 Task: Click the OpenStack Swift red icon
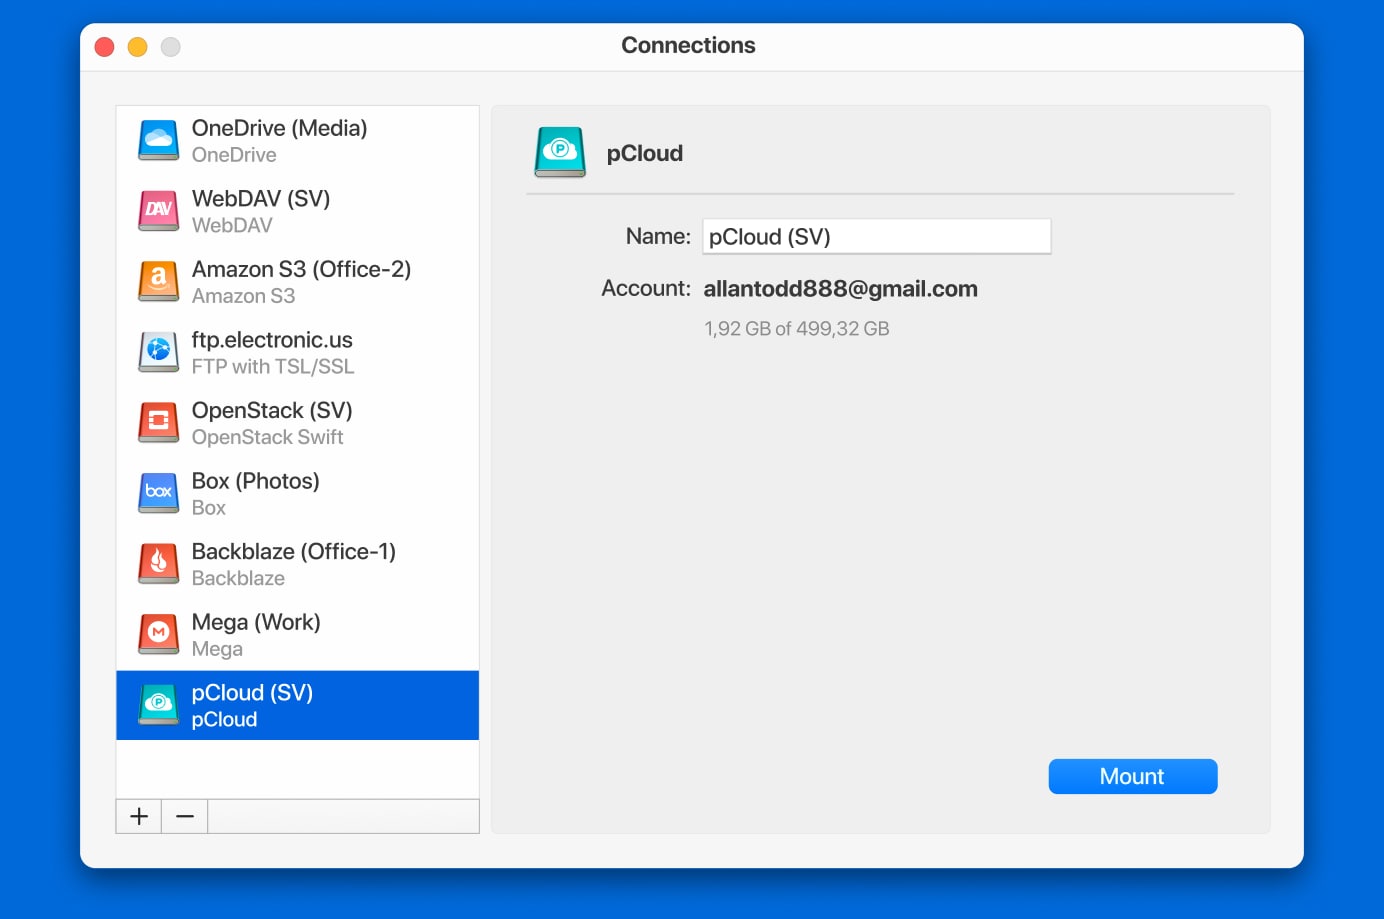point(158,423)
